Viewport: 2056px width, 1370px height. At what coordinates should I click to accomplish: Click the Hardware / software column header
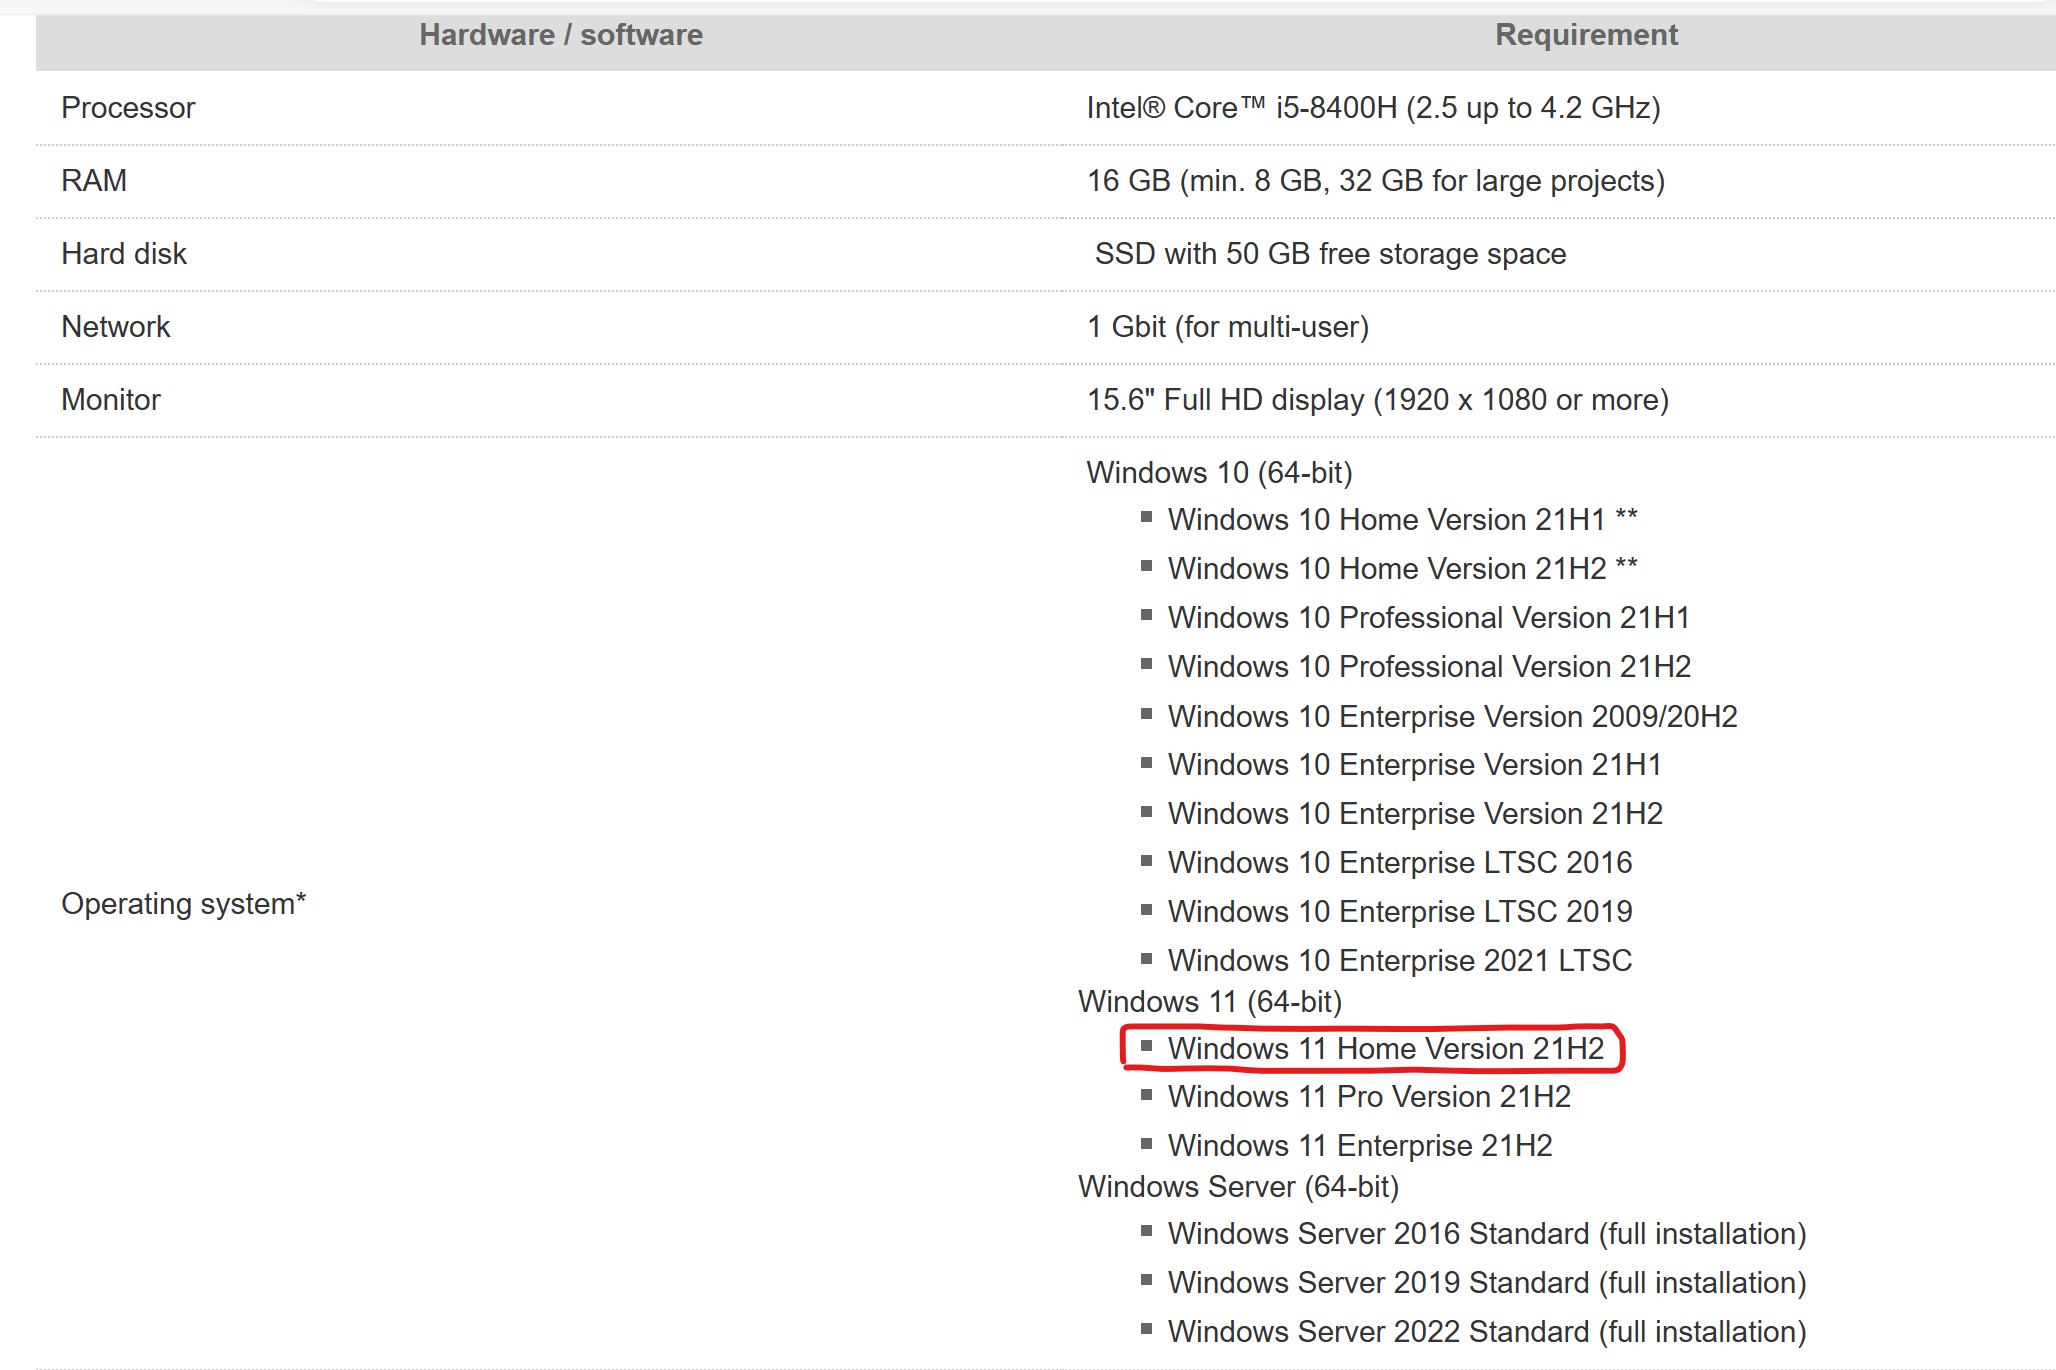[560, 35]
